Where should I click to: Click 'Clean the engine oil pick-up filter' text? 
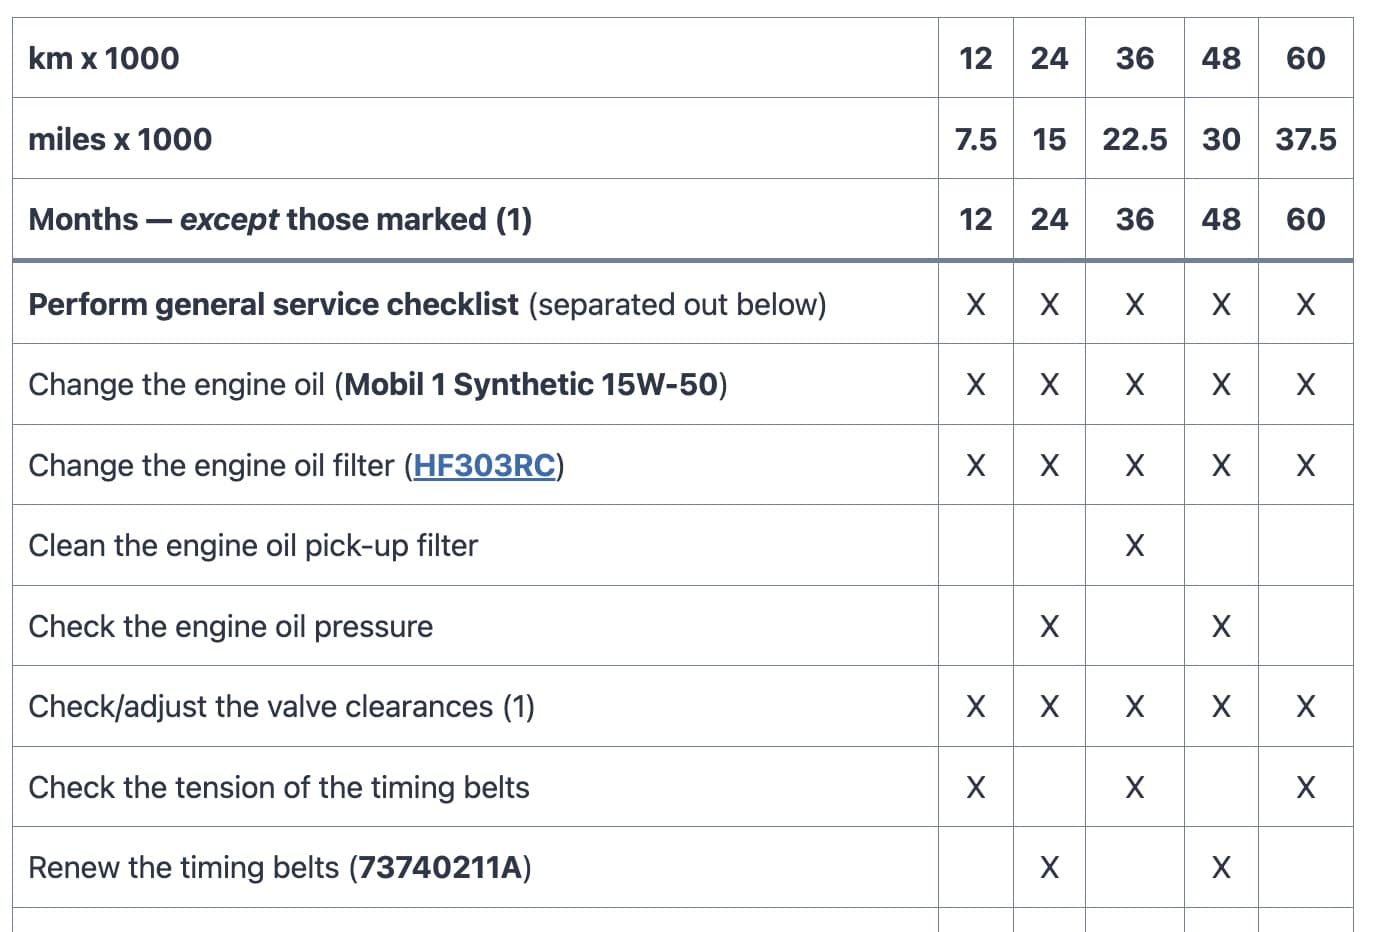(x=253, y=545)
